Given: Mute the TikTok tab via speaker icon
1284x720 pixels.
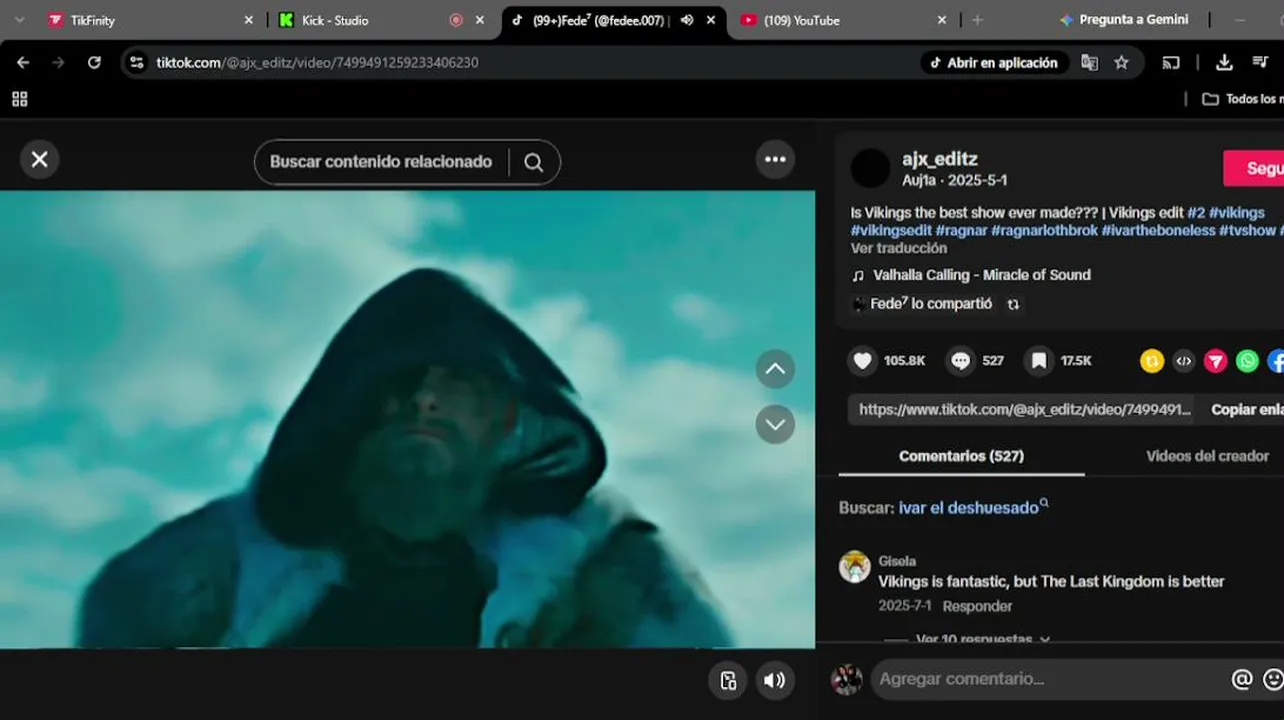Looking at the screenshot, I should (x=687, y=20).
